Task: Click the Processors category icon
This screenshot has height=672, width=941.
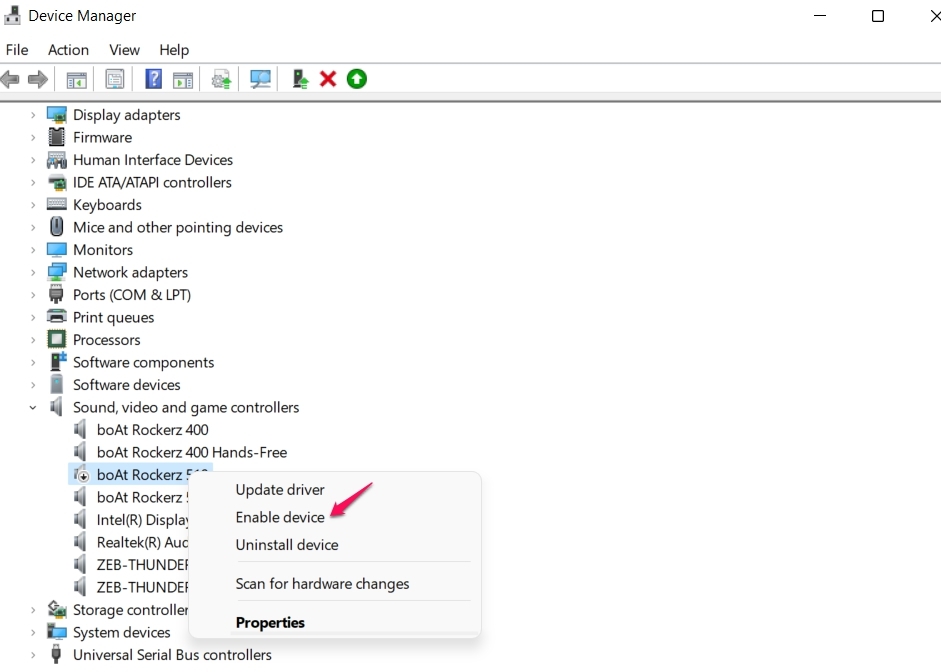Action: pyautogui.click(x=56, y=340)
